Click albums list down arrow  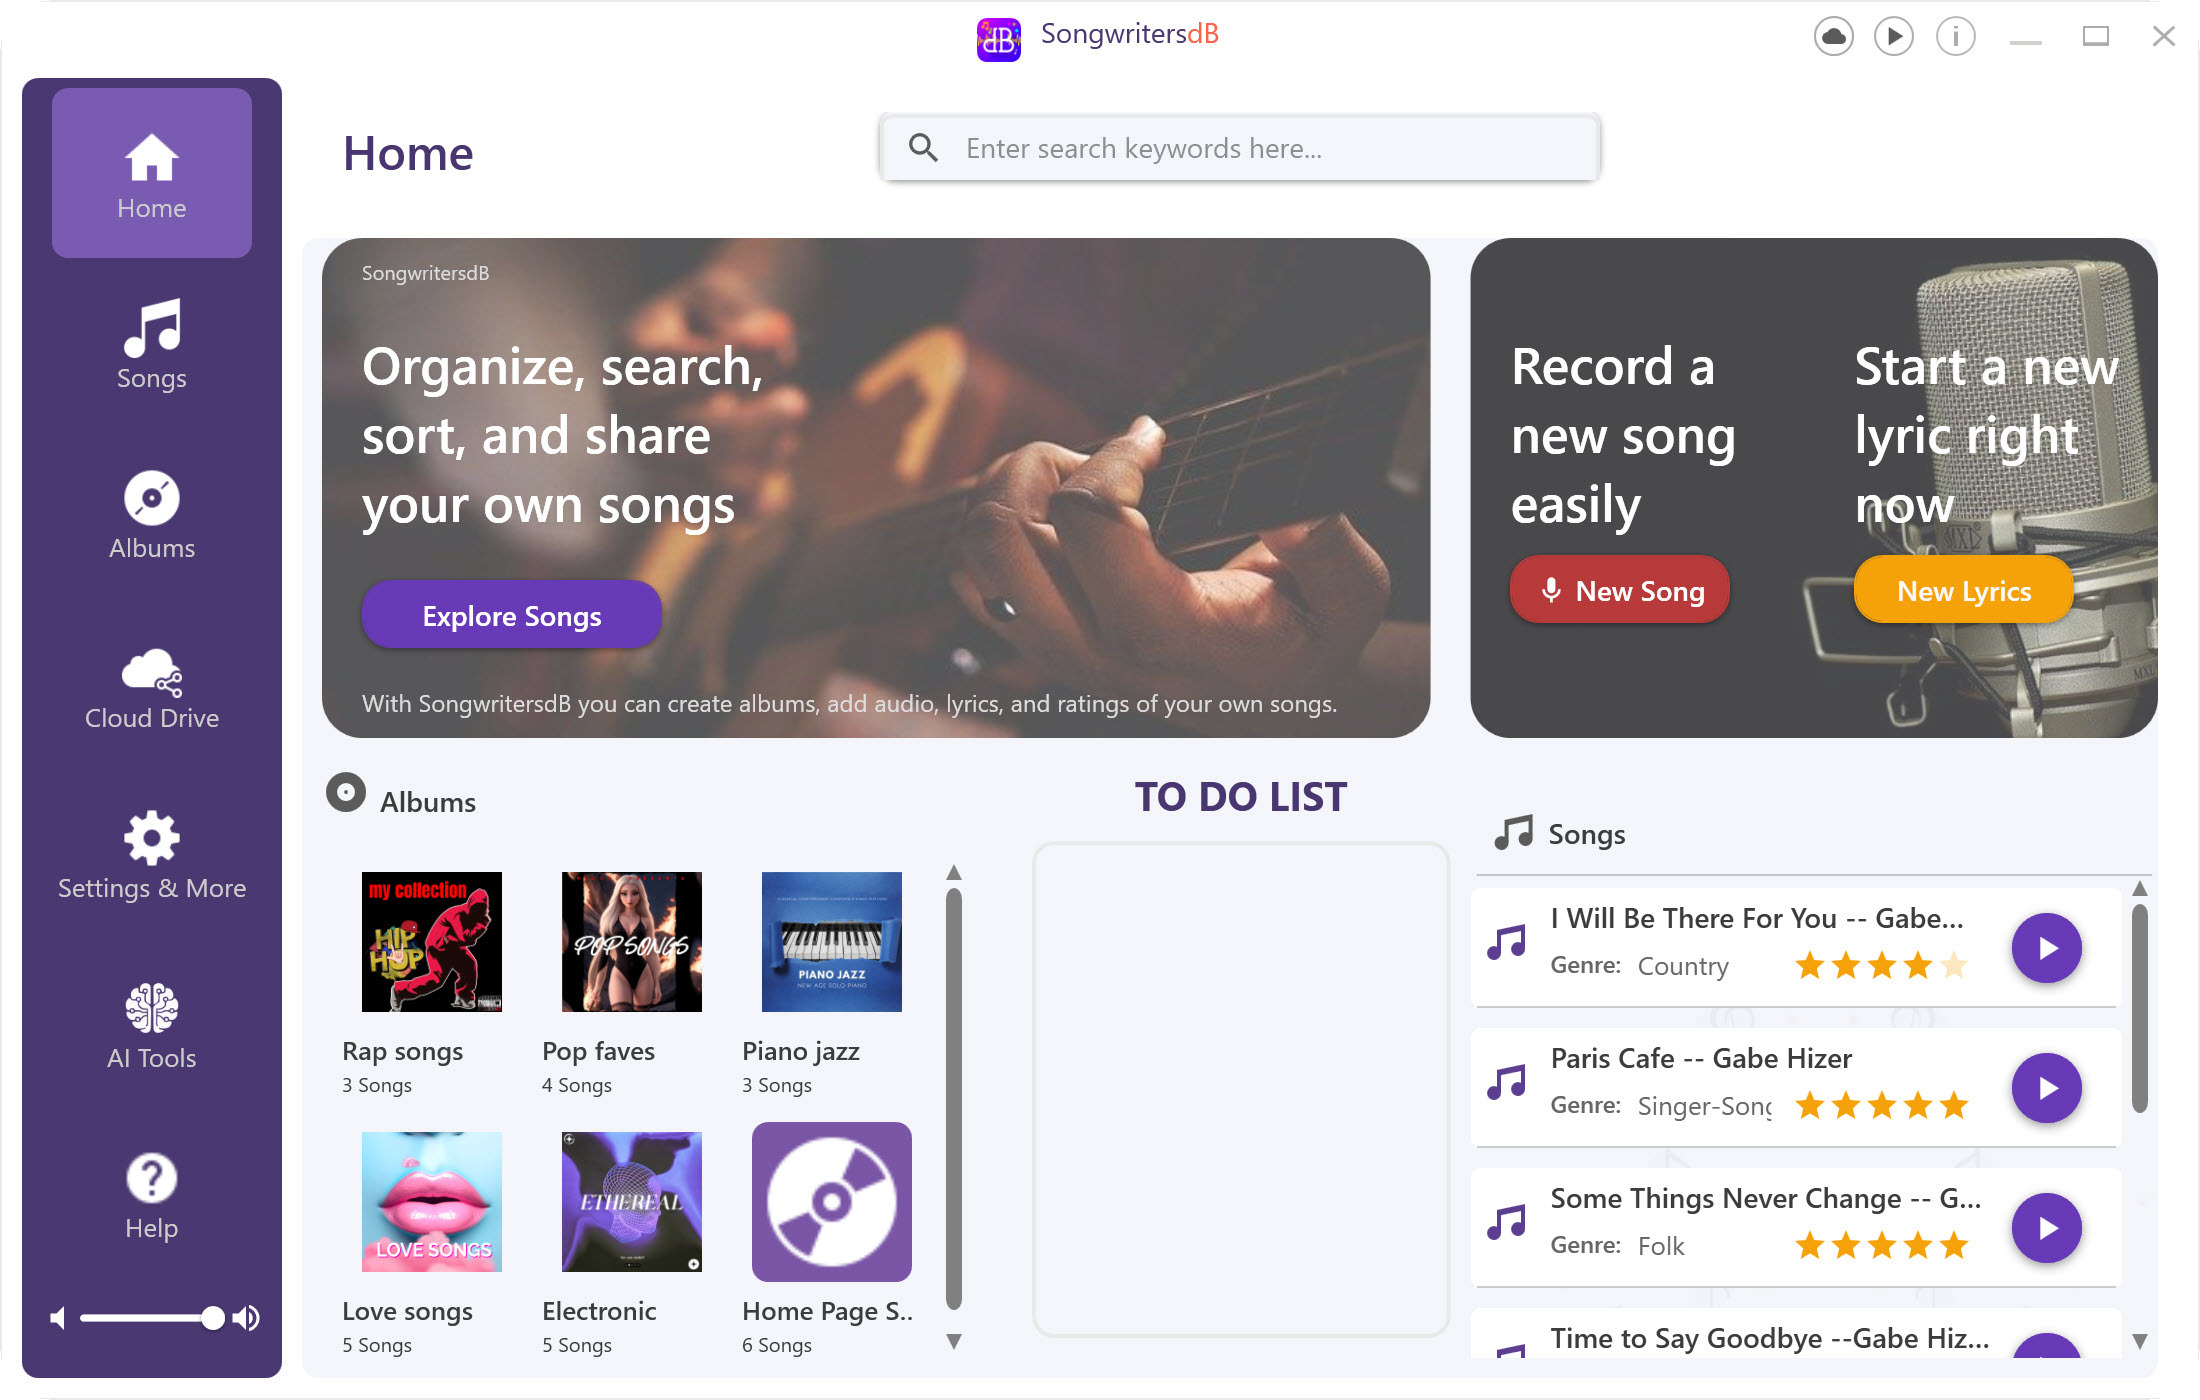point(954,1341)
